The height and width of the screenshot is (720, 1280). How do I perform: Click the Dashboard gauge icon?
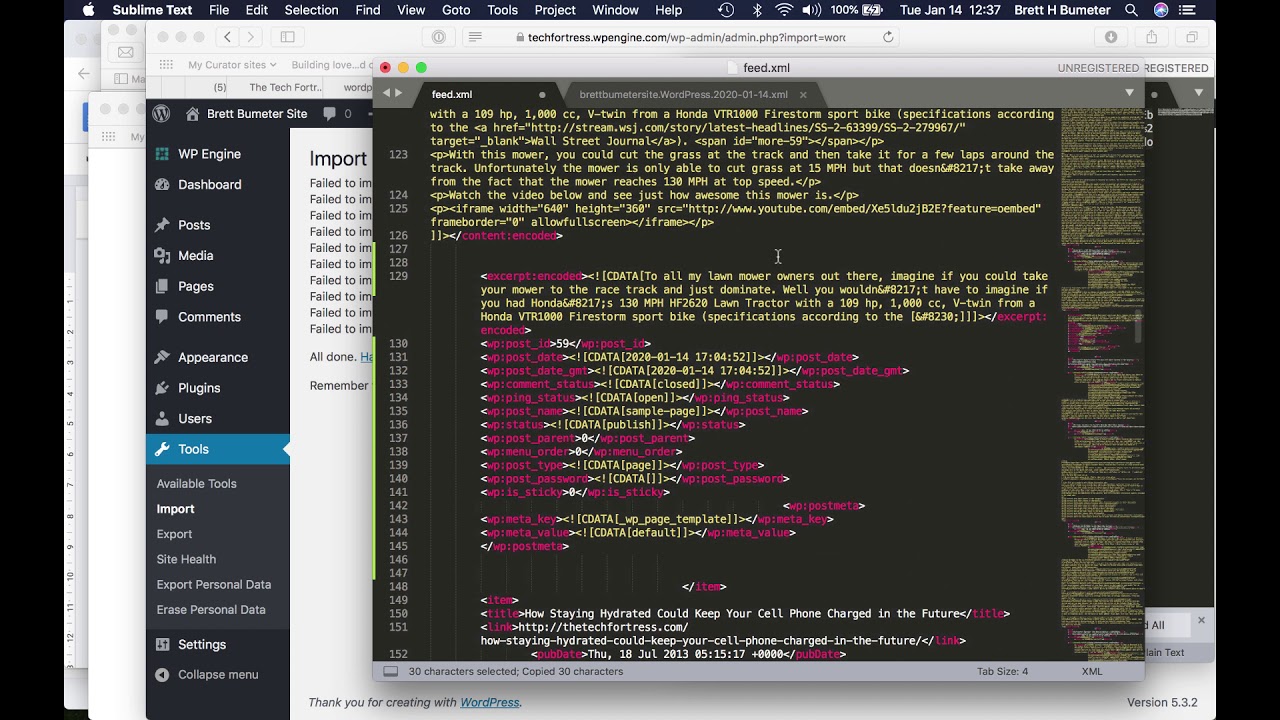click(162, 185)
